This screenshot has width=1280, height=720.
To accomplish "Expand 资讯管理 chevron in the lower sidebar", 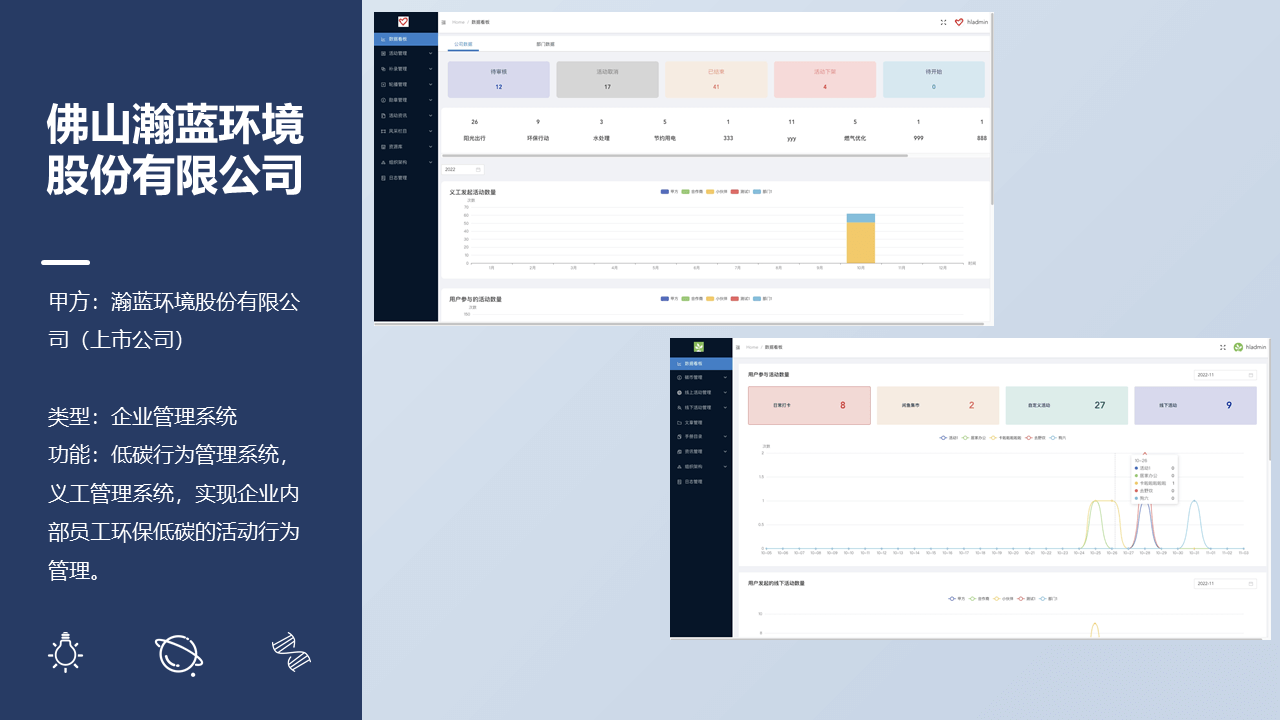I will point(725,452).
